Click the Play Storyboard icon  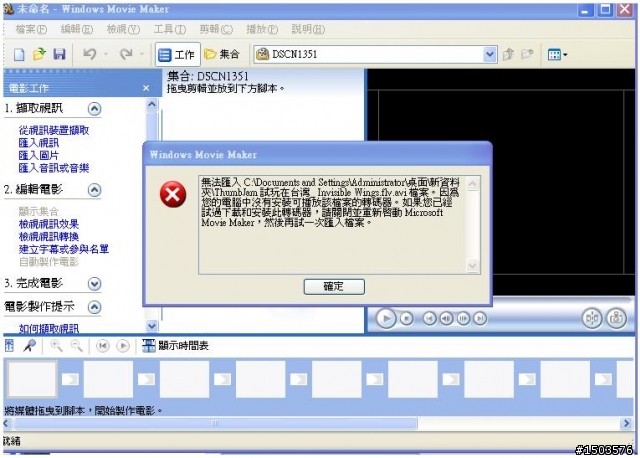(122, 346)
